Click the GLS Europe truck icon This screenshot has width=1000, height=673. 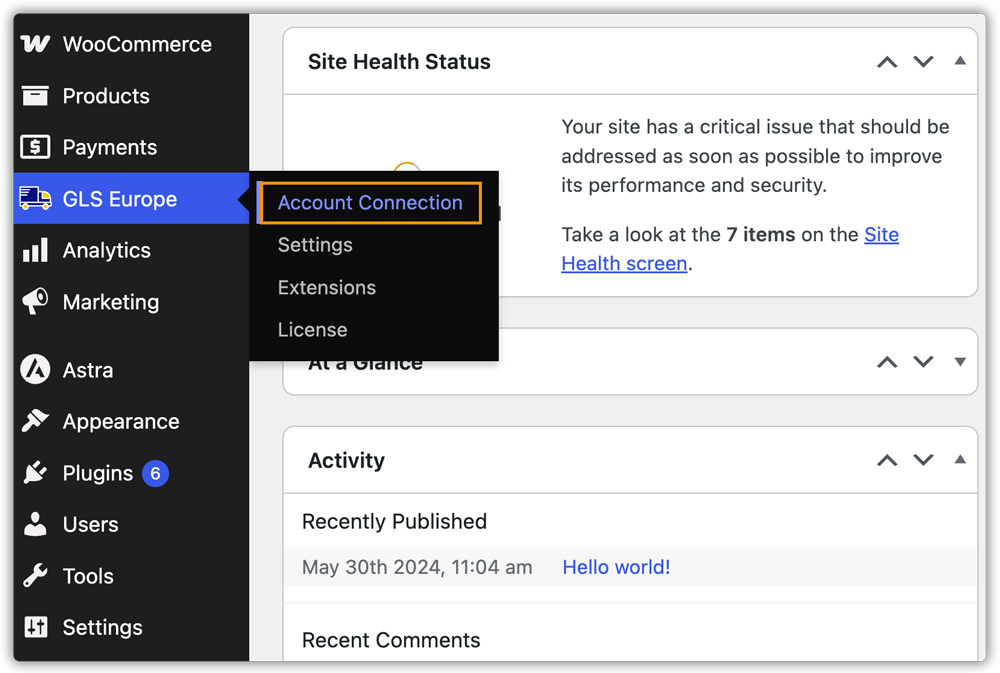click(35, 198)
